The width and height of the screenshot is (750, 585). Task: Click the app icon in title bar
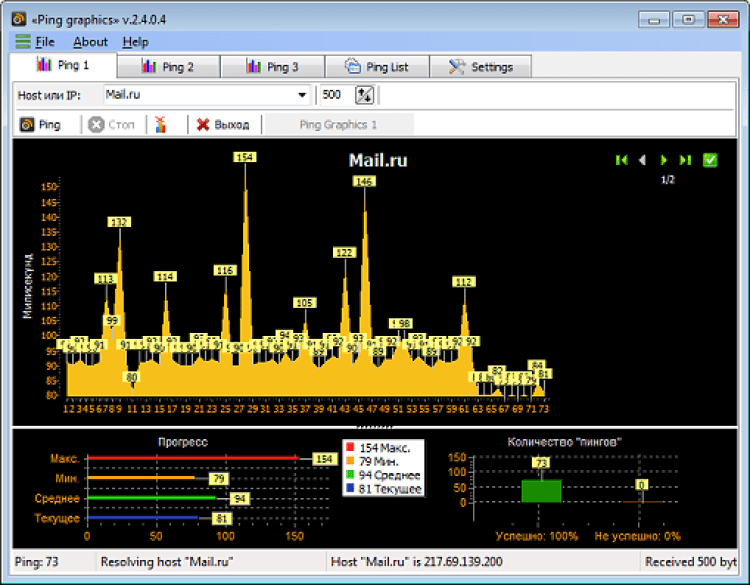tap(18, 18)
